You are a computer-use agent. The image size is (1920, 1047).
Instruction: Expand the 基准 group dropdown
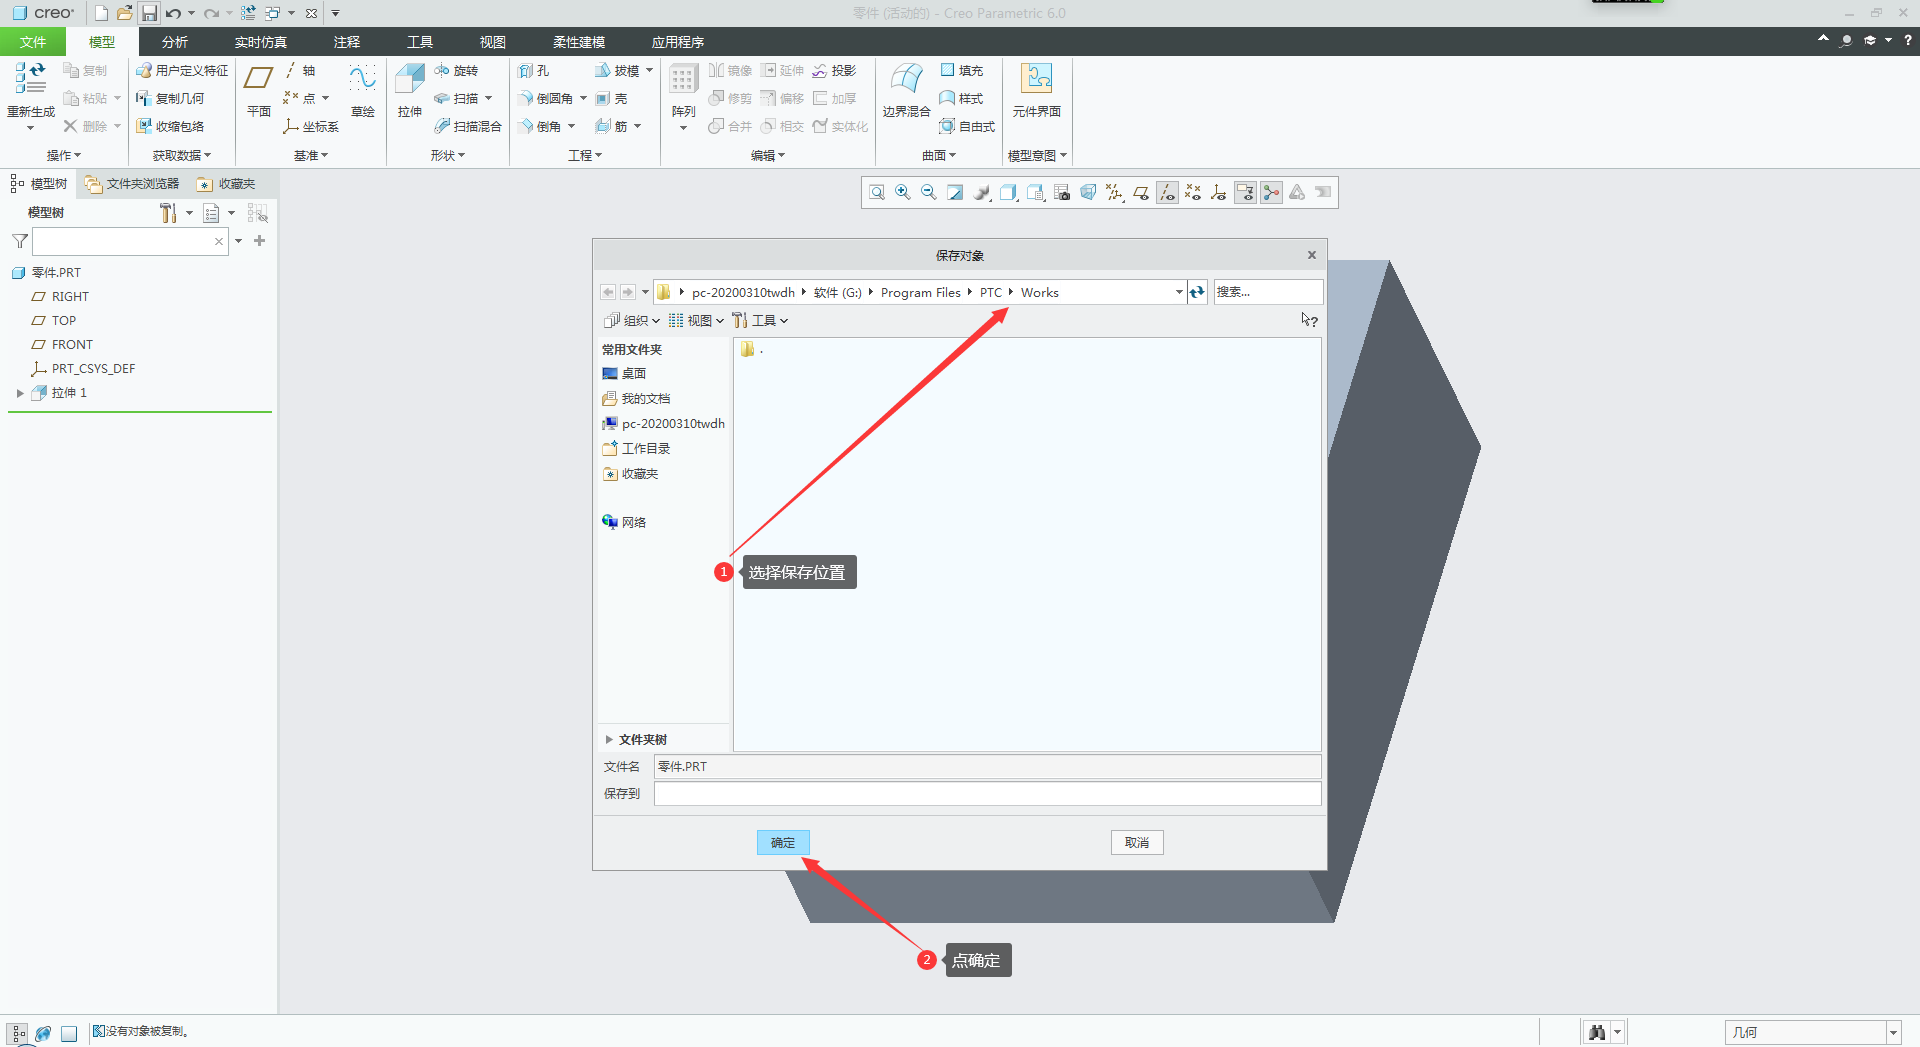pyautogui.click(x=311, y=156)
